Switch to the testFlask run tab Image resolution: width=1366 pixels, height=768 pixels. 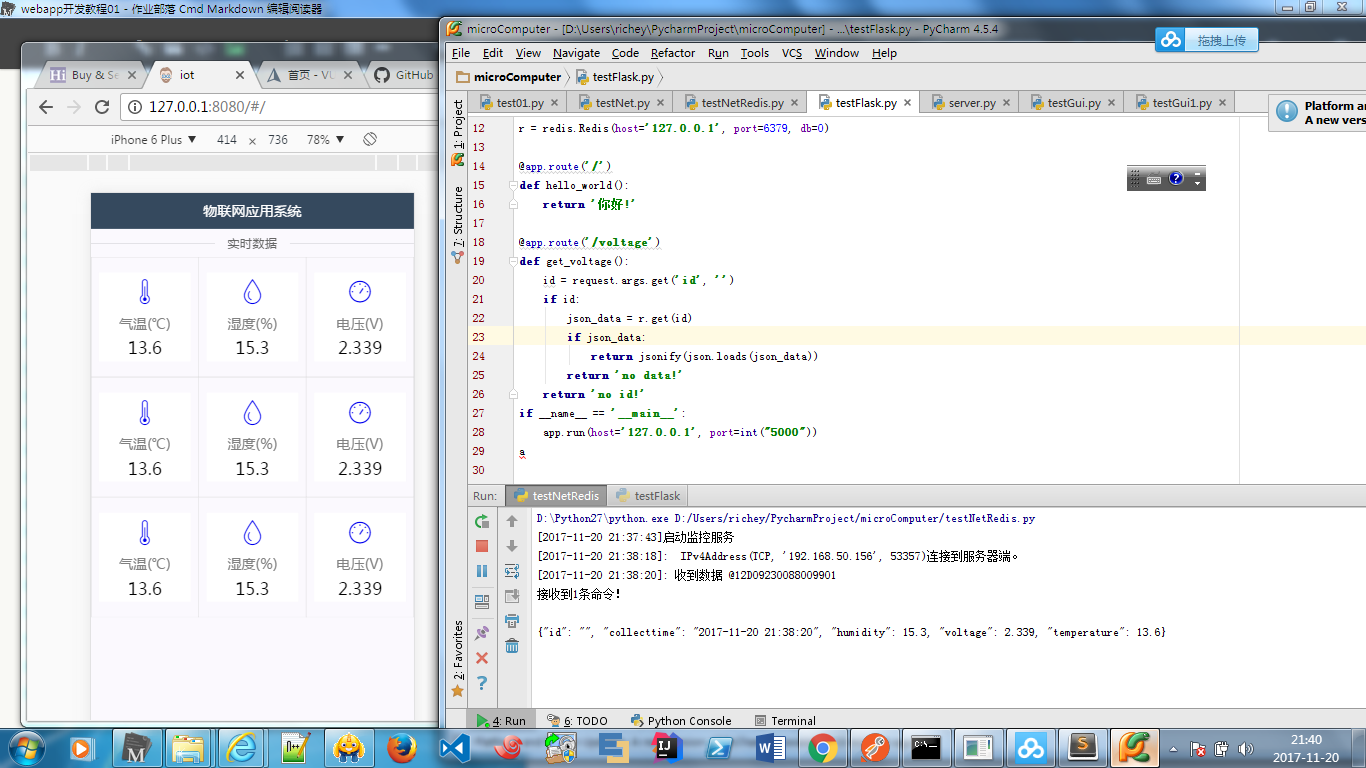click(x=648, y=495)
